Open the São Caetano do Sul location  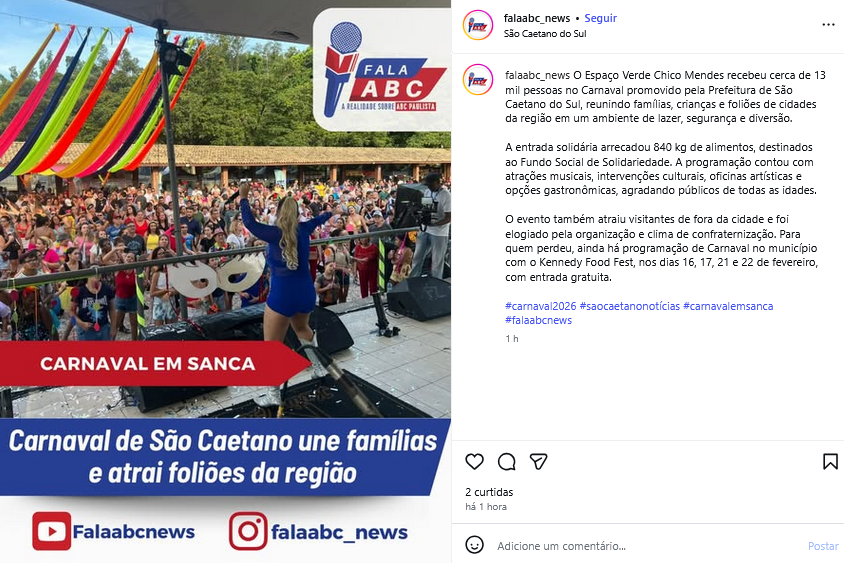[545, 33]
